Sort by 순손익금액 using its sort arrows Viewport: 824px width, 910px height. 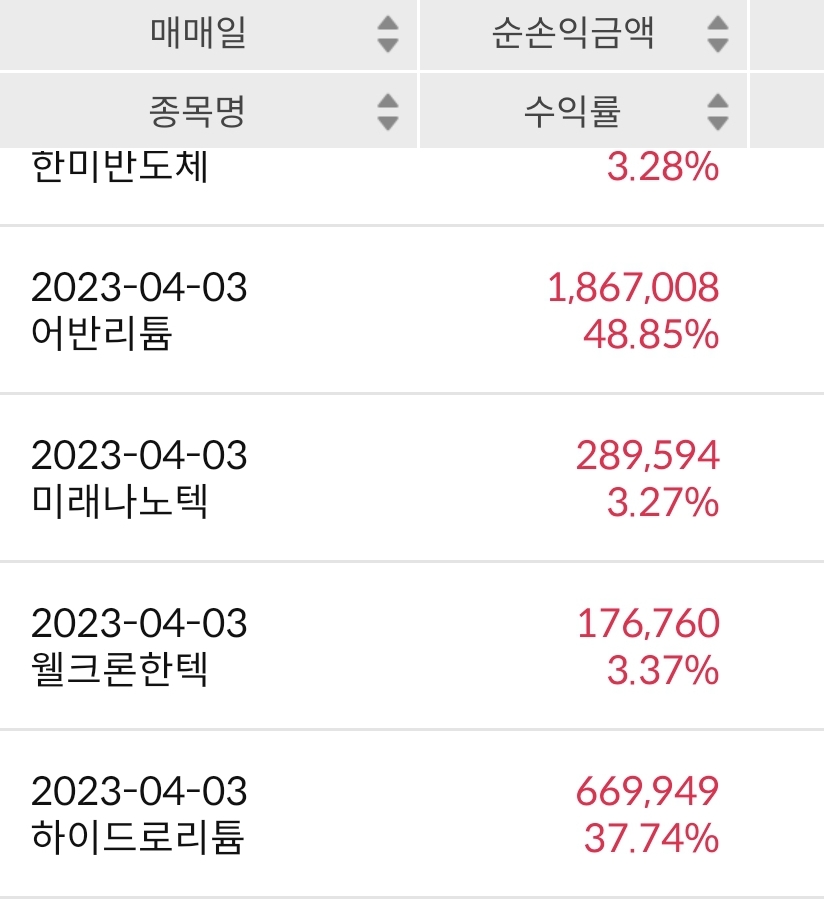pyautogui.click(x=717, y=34)
